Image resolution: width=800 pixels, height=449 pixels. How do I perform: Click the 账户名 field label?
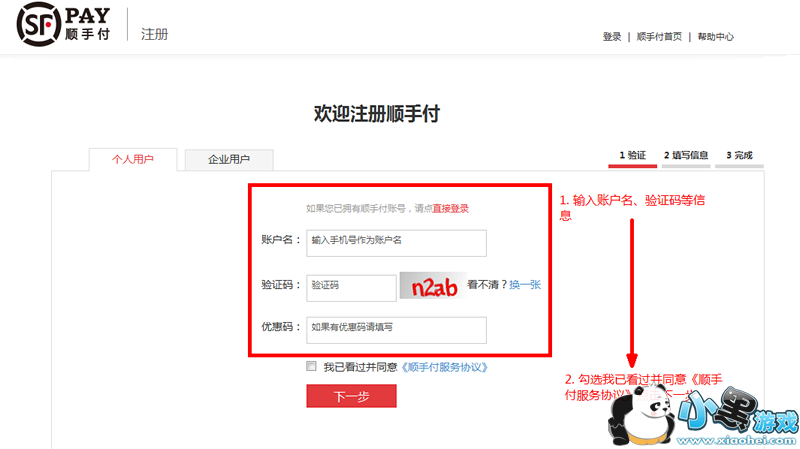point(281,240)
